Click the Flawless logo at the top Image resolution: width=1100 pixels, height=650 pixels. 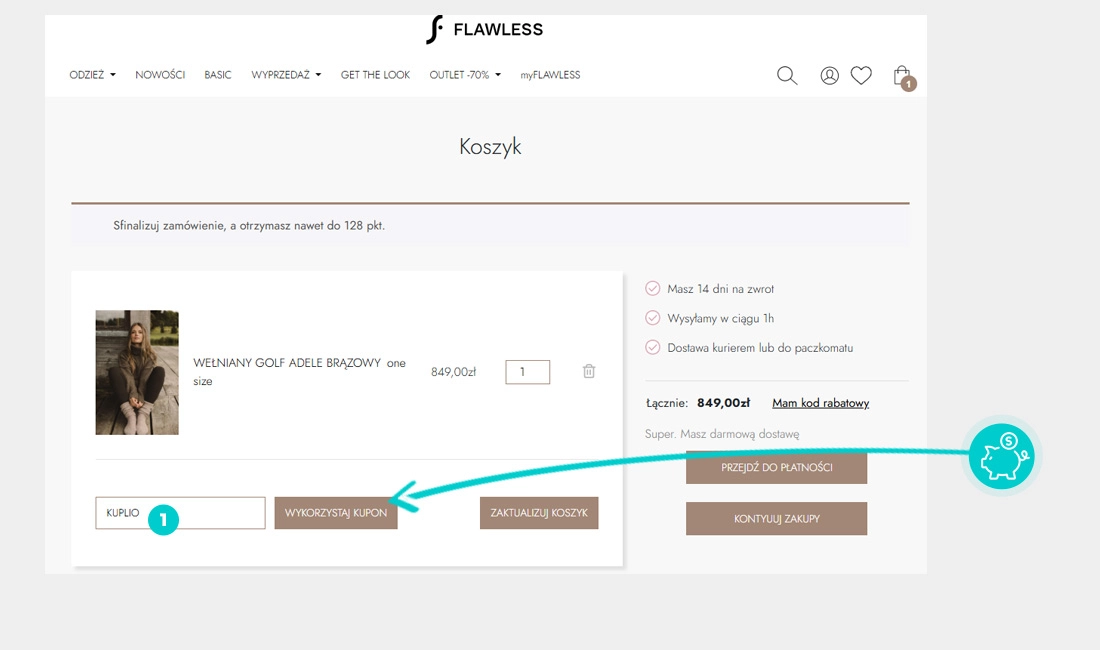click(484, 30)
